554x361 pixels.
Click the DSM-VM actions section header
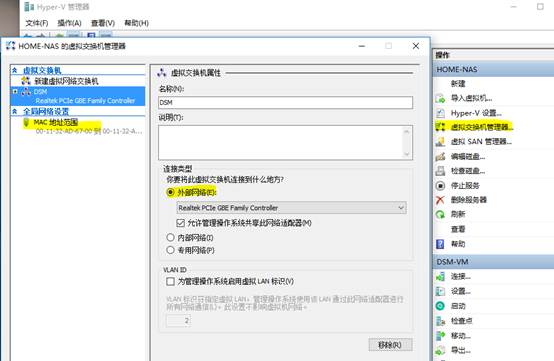(493, 262)
